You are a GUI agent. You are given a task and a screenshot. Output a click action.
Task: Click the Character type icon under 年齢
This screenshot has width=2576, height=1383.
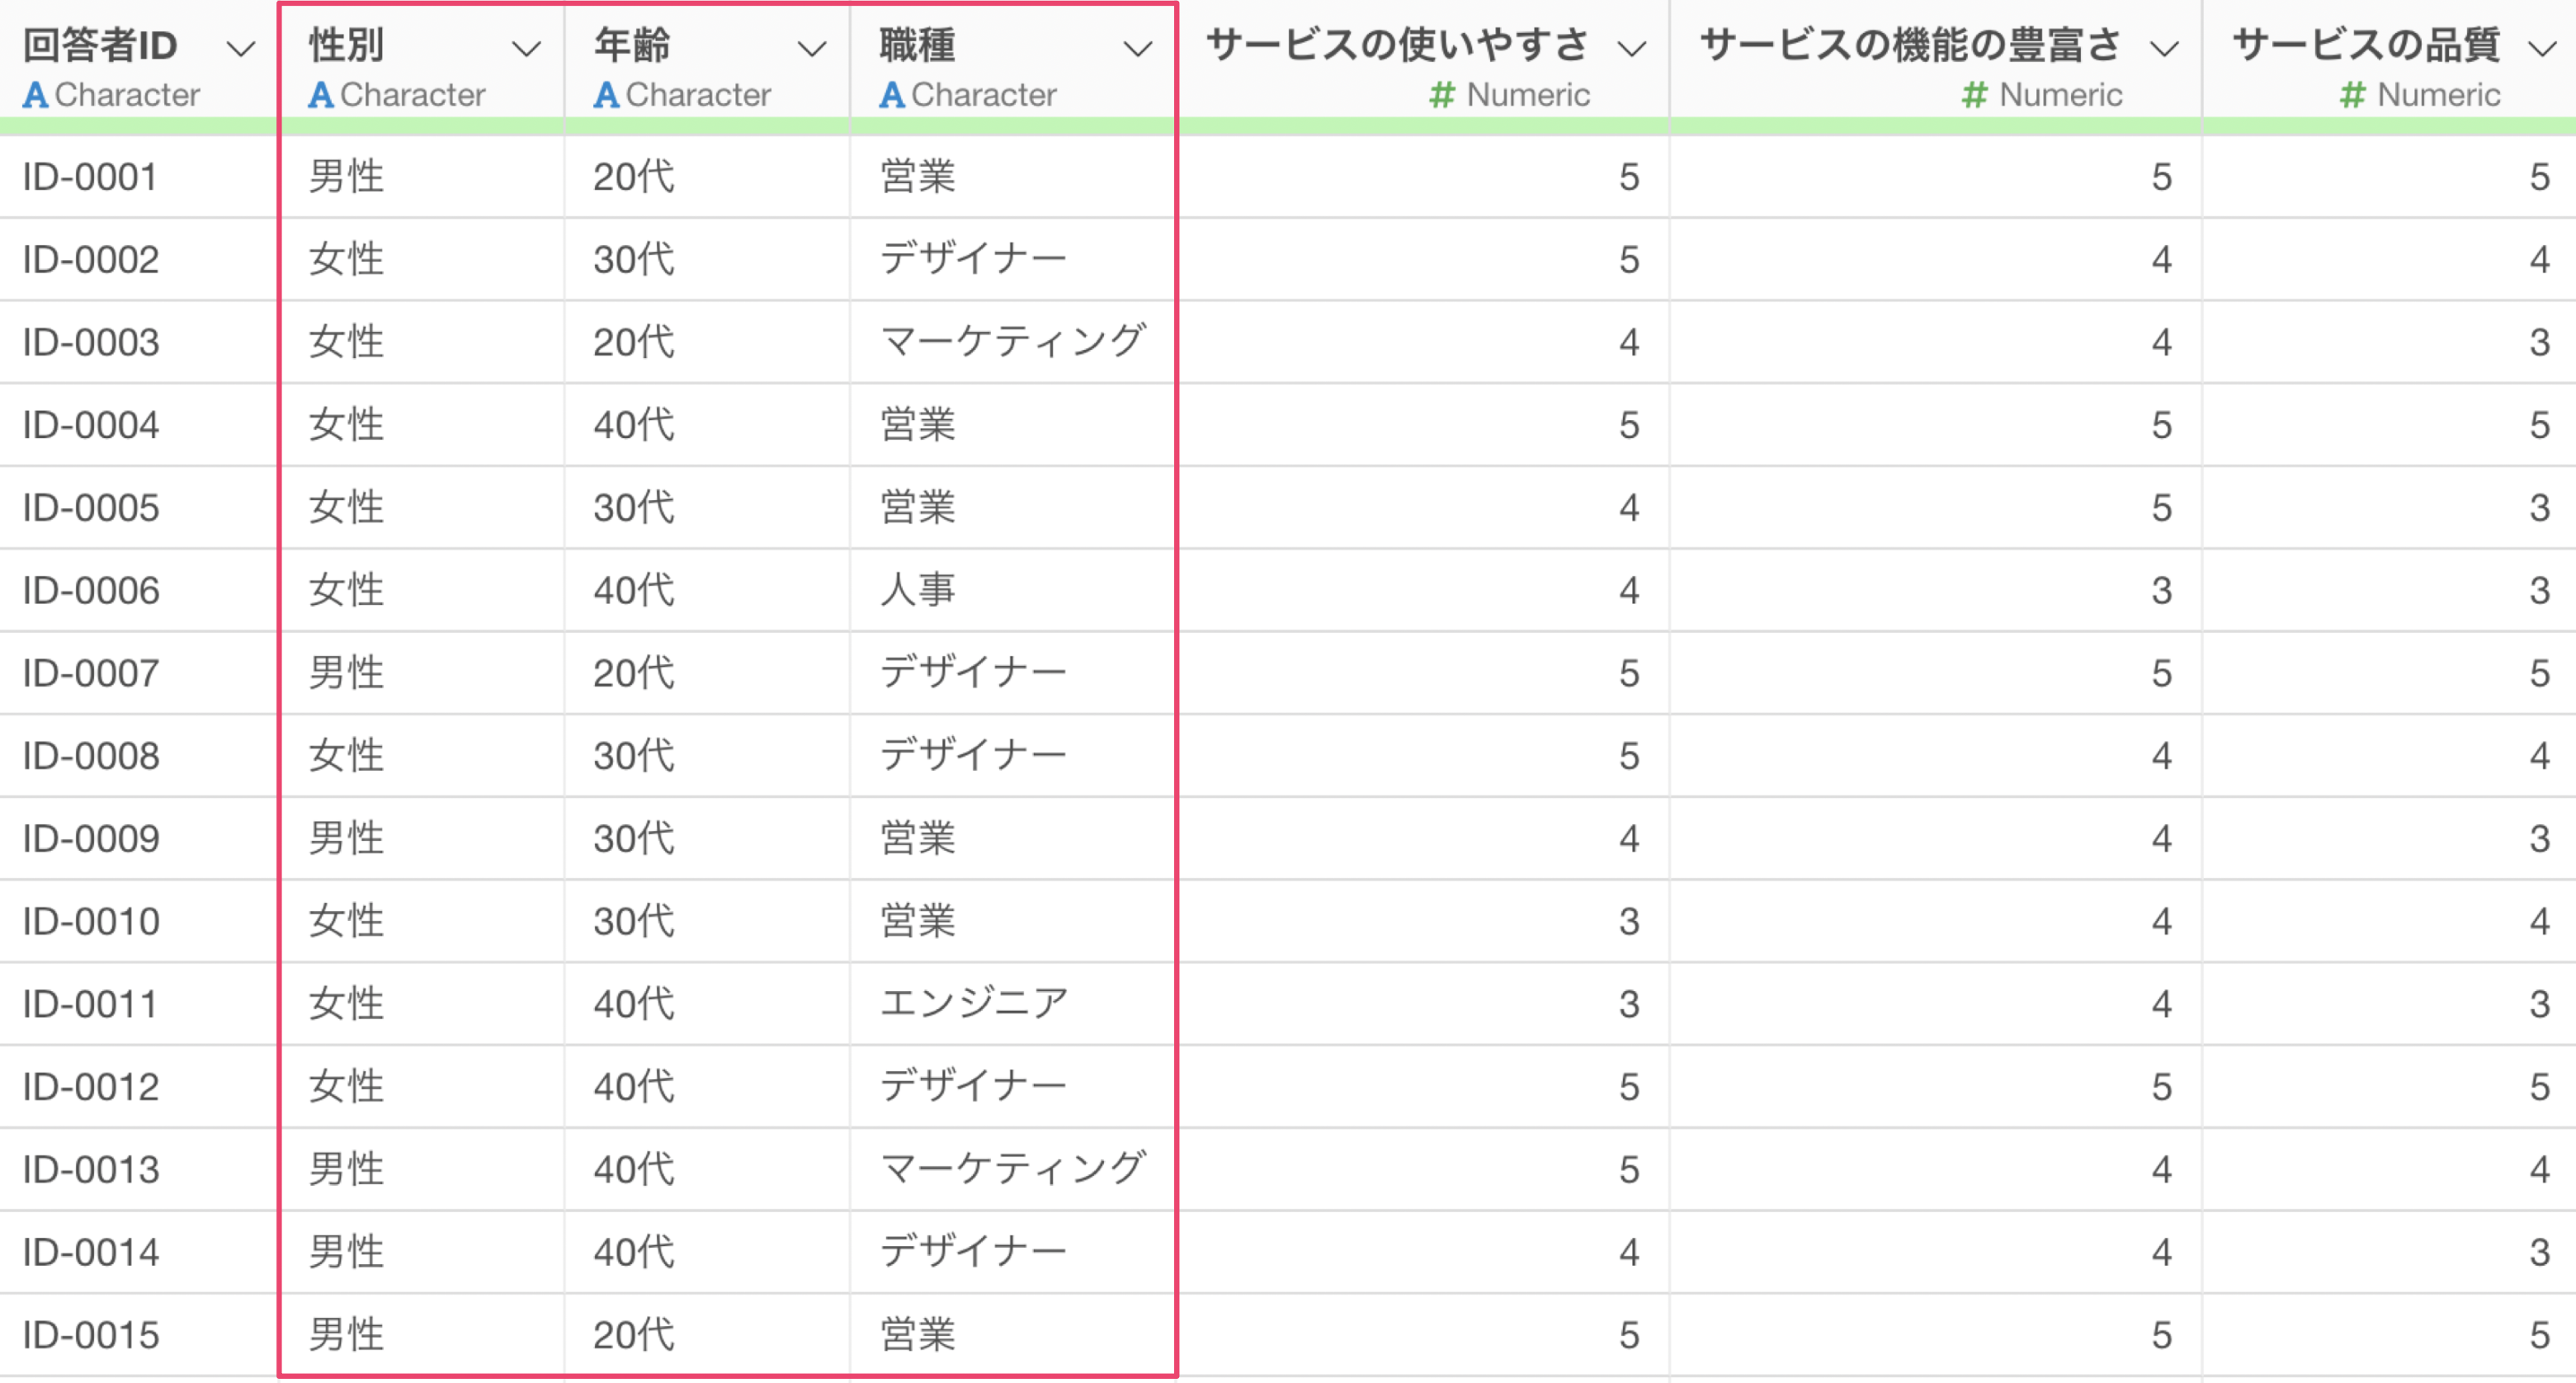[x=606, y=95]
